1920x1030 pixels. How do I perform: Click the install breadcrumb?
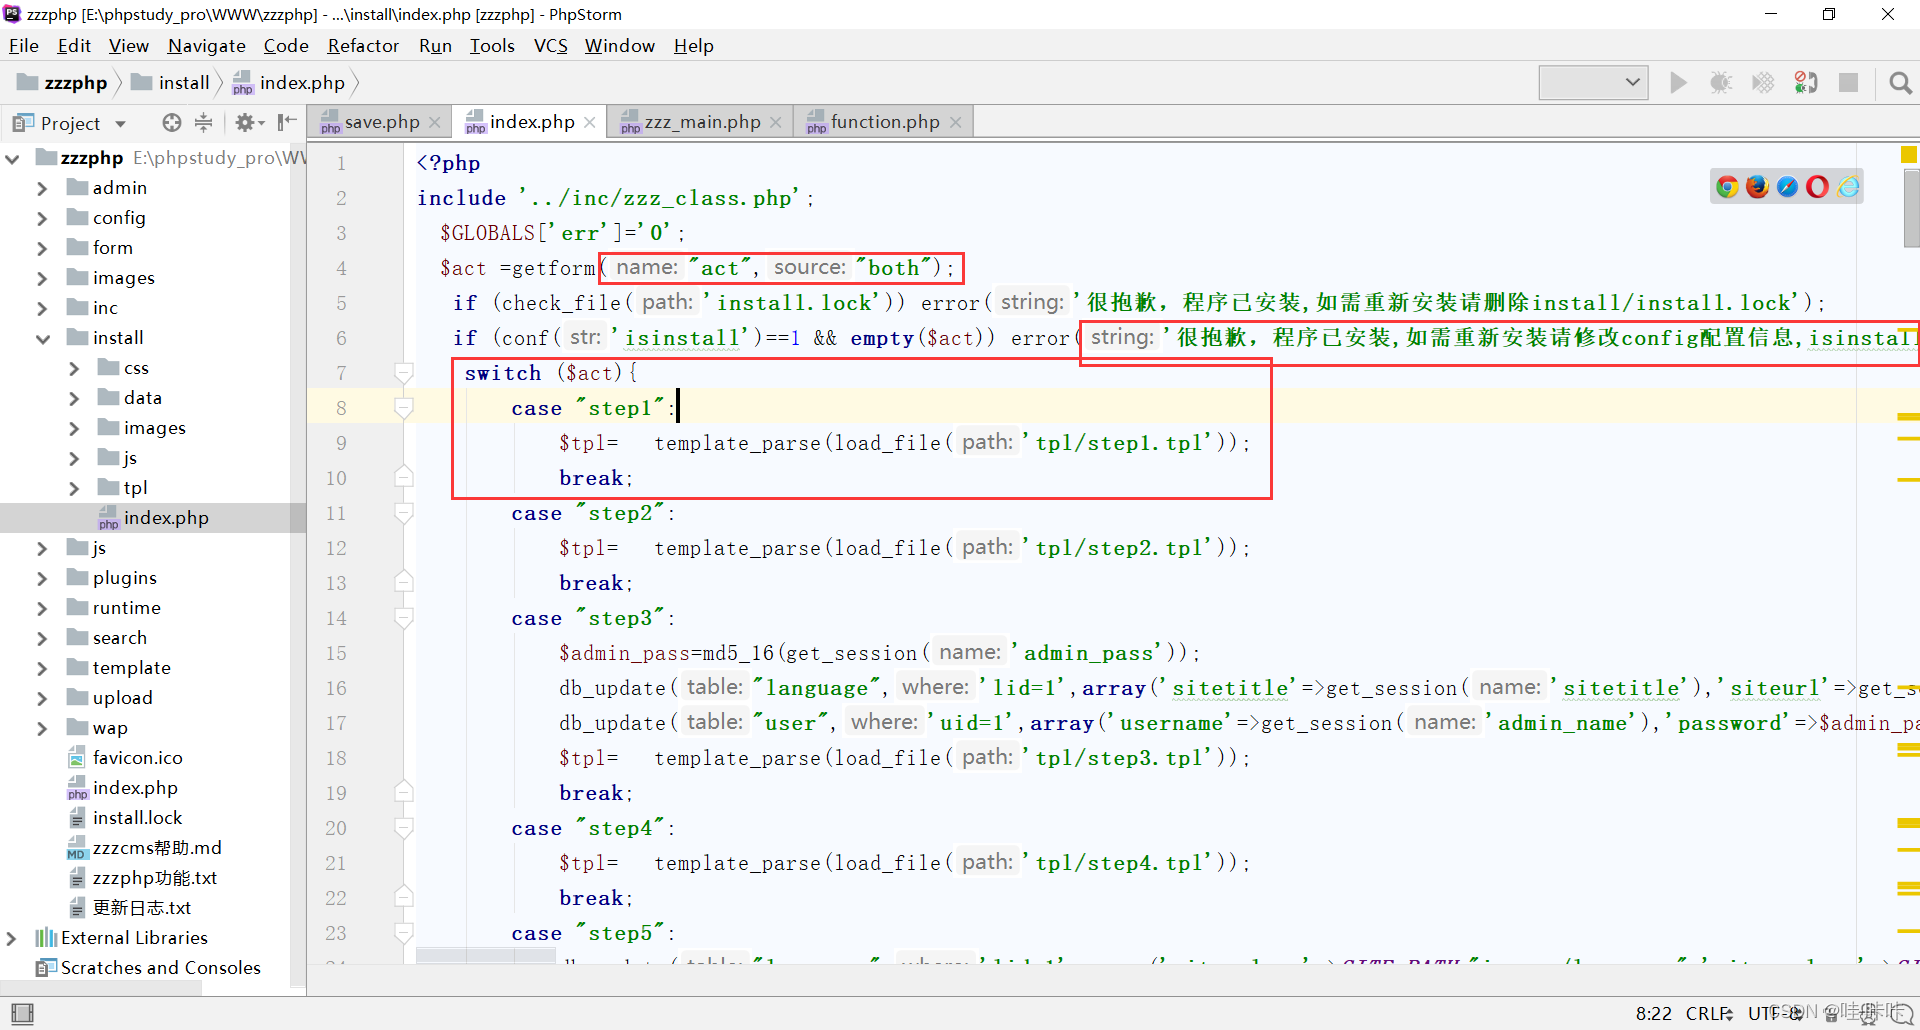coord(171,83)
